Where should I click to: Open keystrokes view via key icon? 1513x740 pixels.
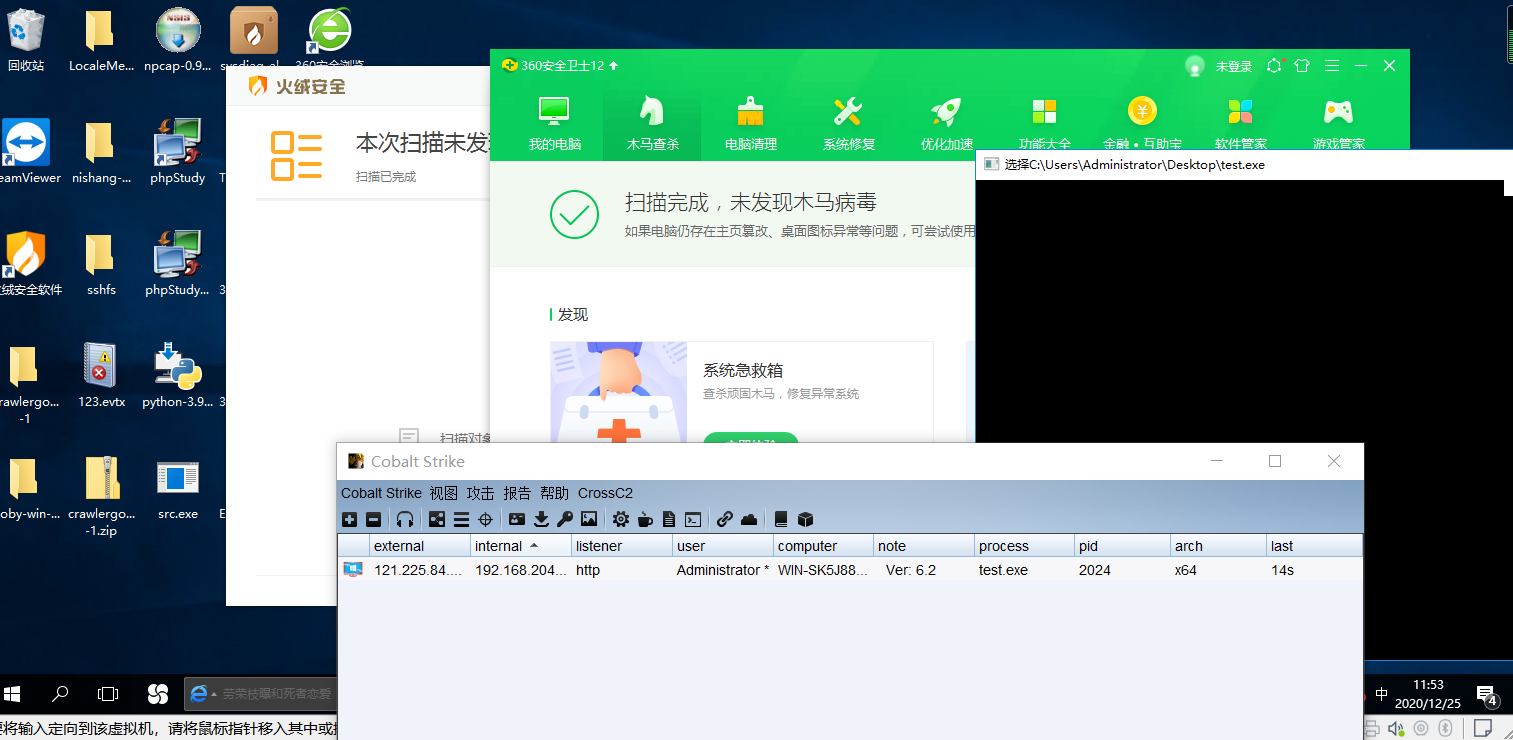tap(565, 519)
